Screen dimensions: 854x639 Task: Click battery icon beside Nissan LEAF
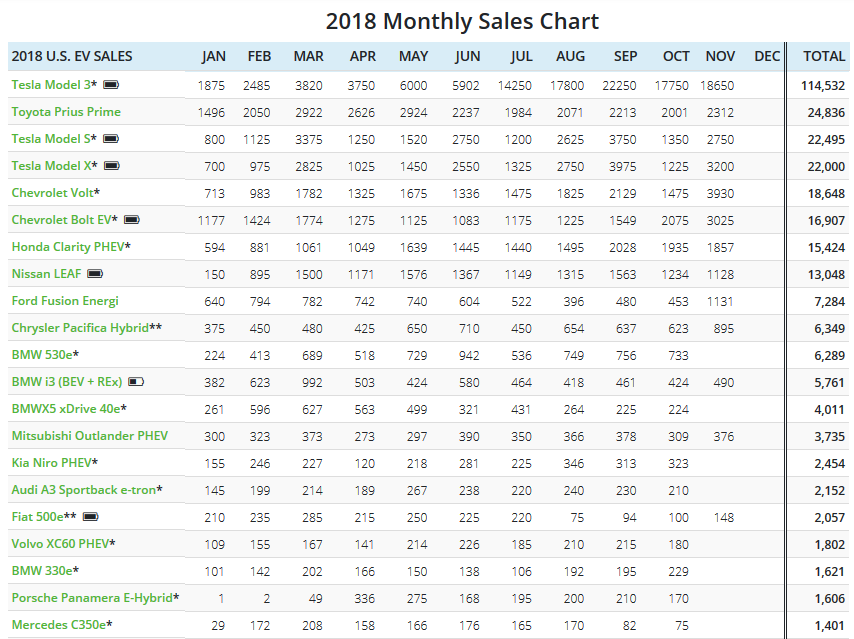tap(96, 274)
